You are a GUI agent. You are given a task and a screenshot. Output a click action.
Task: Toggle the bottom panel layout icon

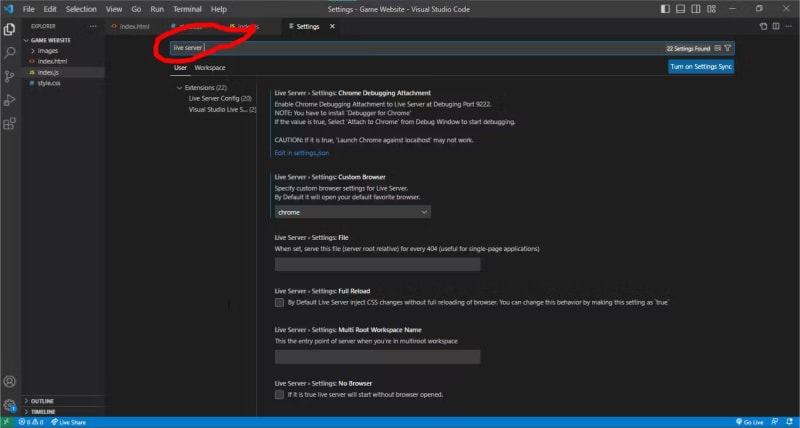point(680,9)
